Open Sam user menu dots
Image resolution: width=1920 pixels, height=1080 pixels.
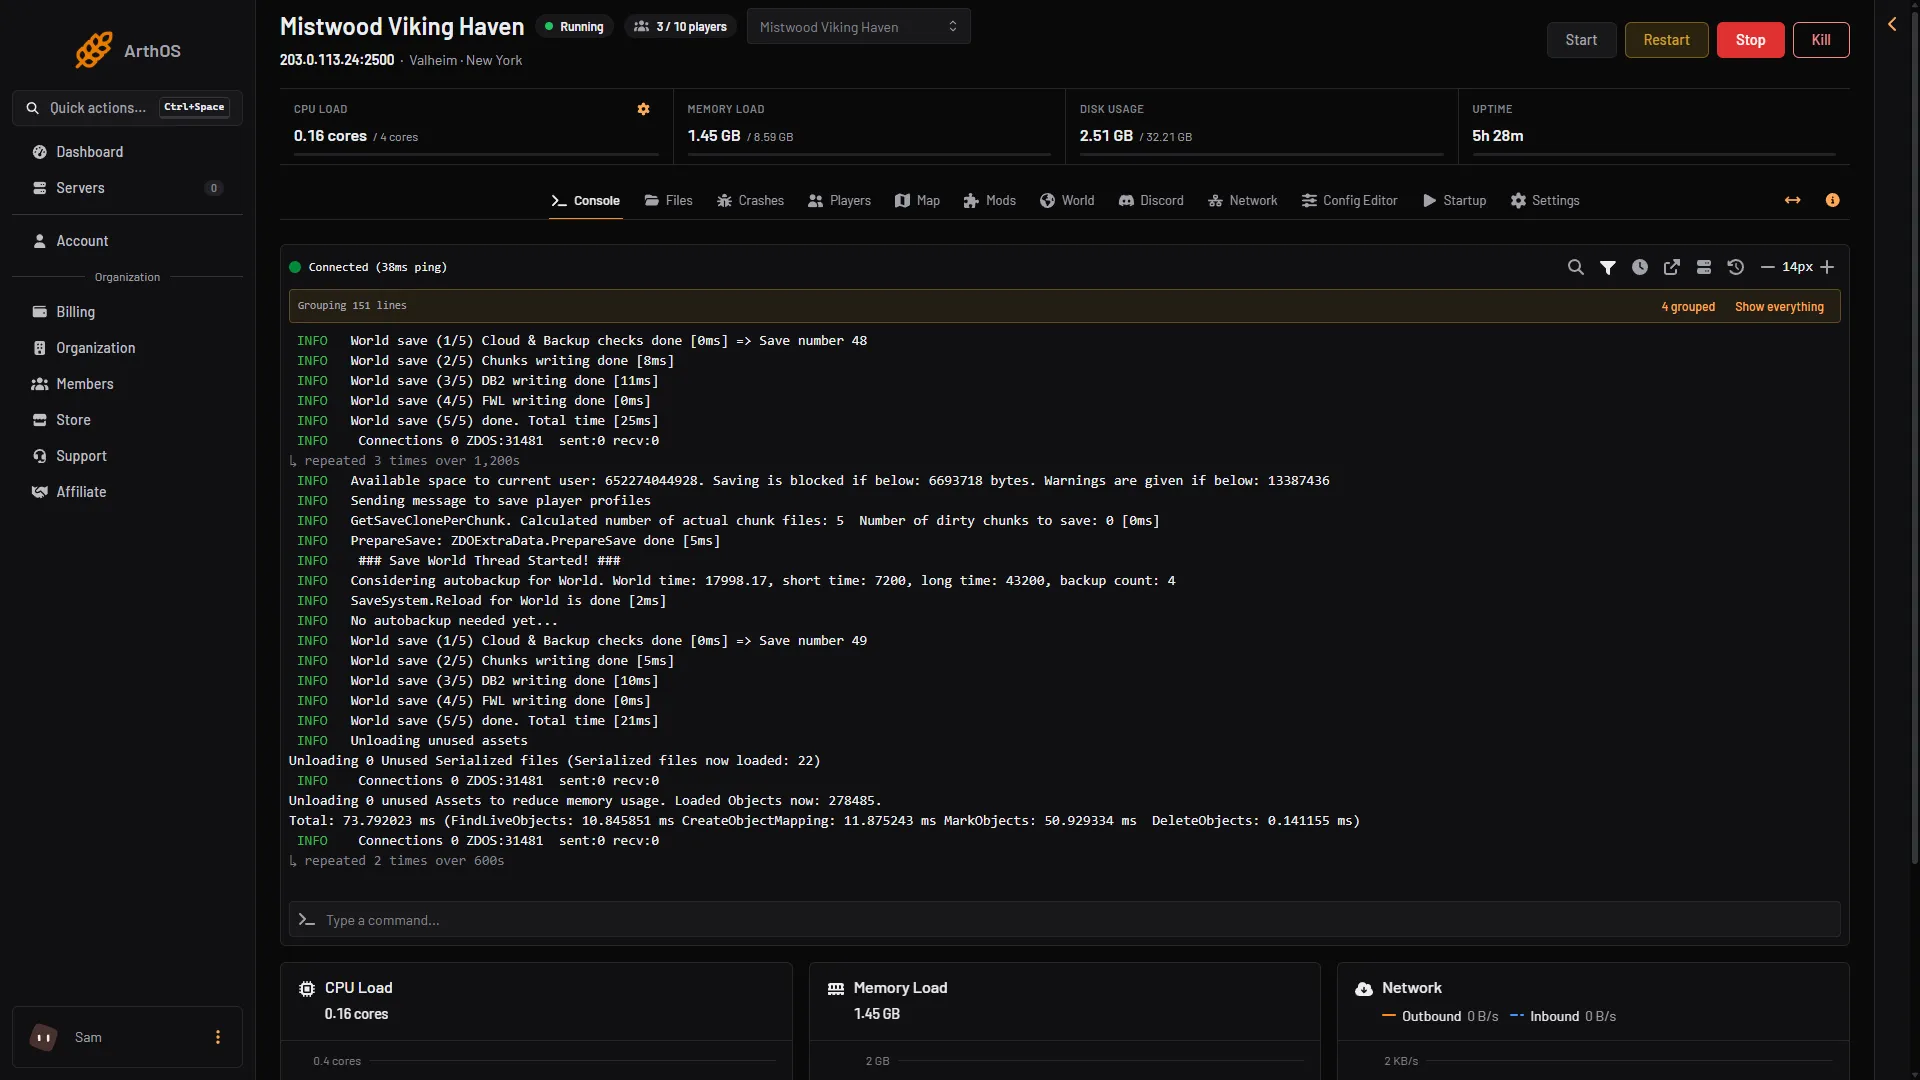[218, 1038]
